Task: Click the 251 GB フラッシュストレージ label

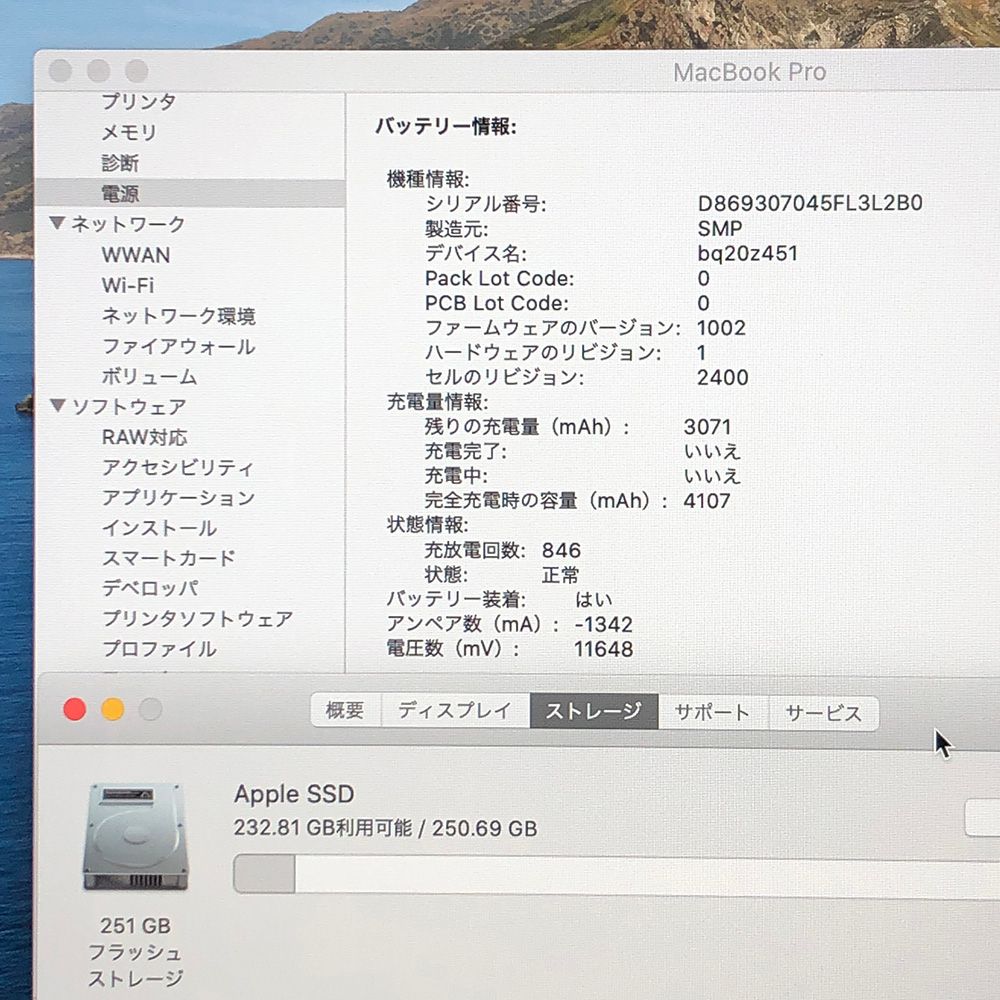Action: (135, 952)
